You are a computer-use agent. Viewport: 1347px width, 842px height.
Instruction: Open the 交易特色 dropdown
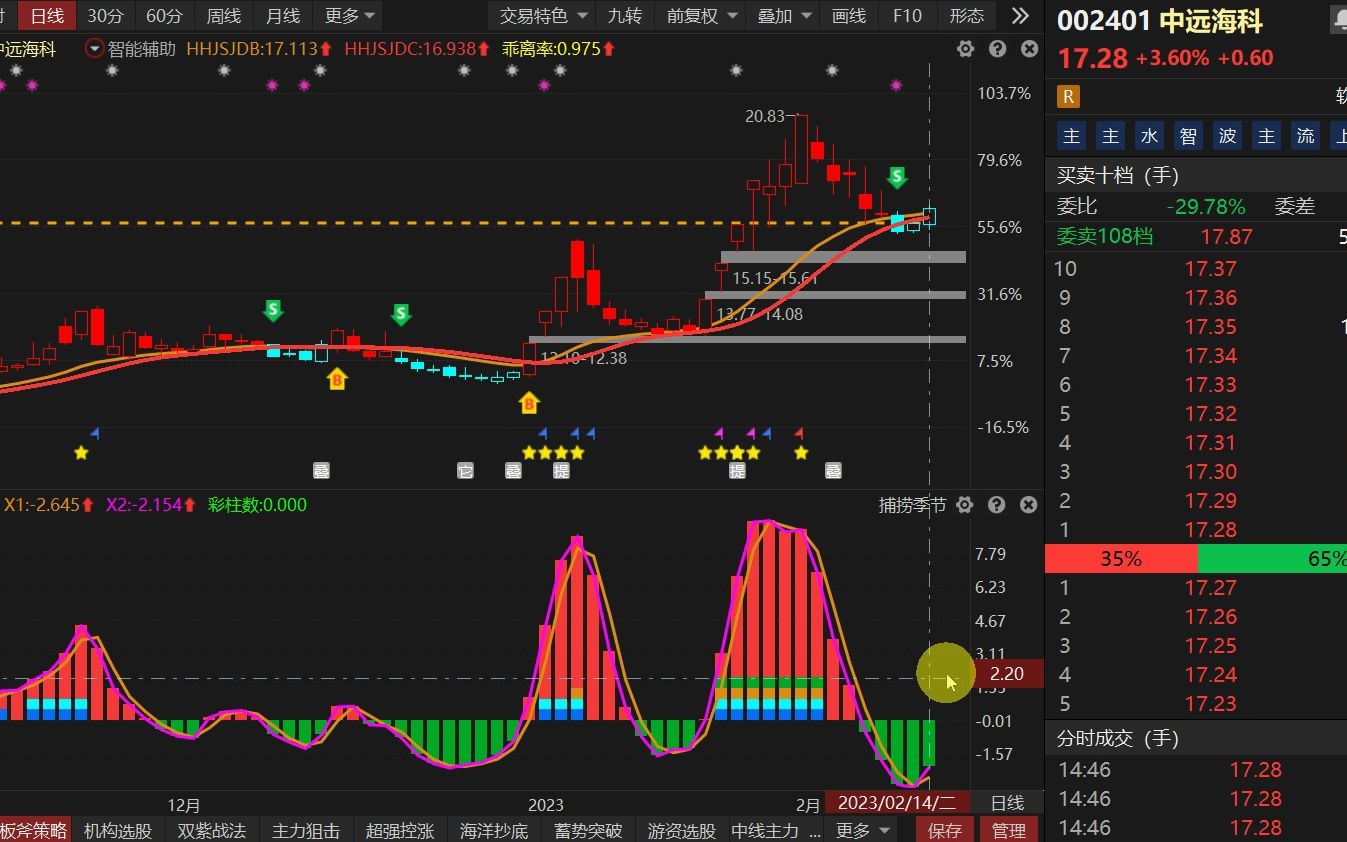point(541,16)
